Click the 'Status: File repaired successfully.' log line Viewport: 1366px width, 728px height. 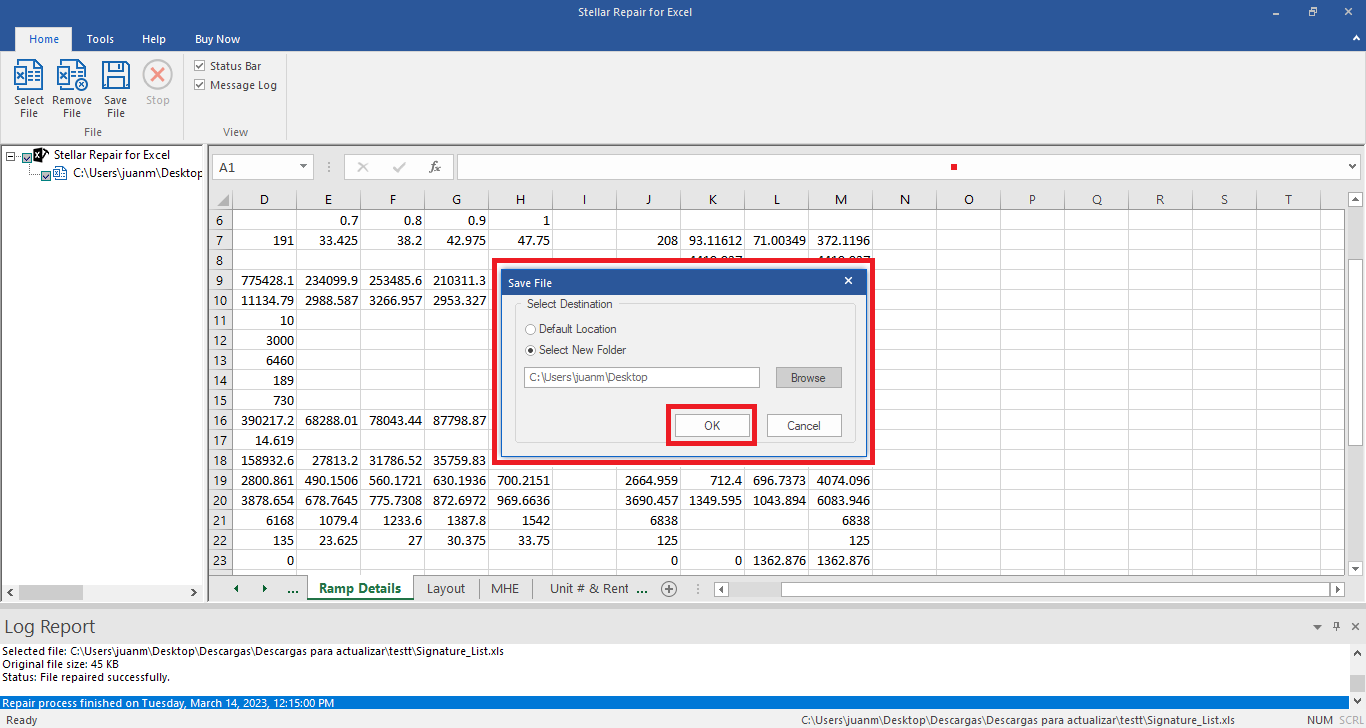(x=86, y=677)
